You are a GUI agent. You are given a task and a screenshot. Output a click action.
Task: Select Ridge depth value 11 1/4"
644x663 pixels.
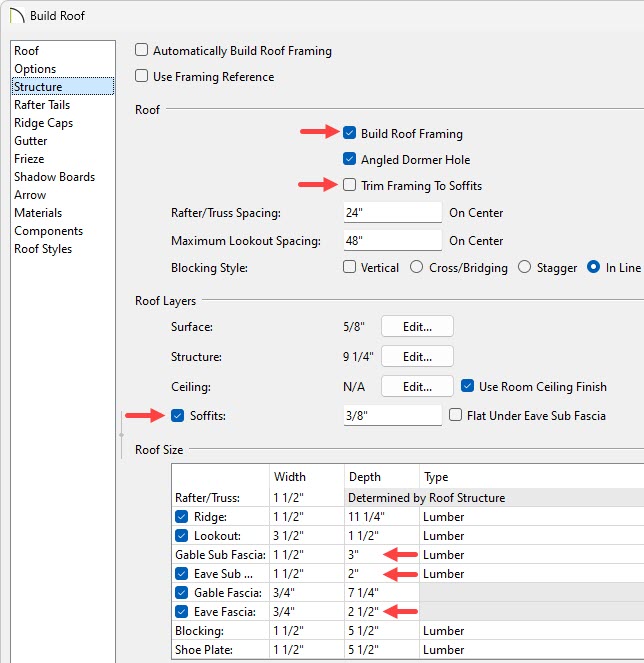(382, 517)
